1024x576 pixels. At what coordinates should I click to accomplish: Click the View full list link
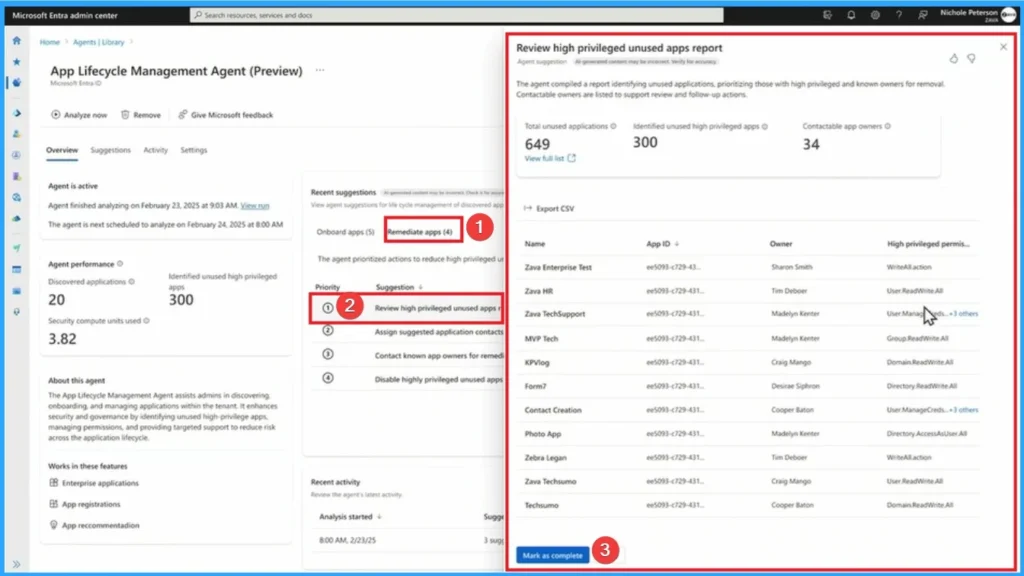tap(545, 159)
